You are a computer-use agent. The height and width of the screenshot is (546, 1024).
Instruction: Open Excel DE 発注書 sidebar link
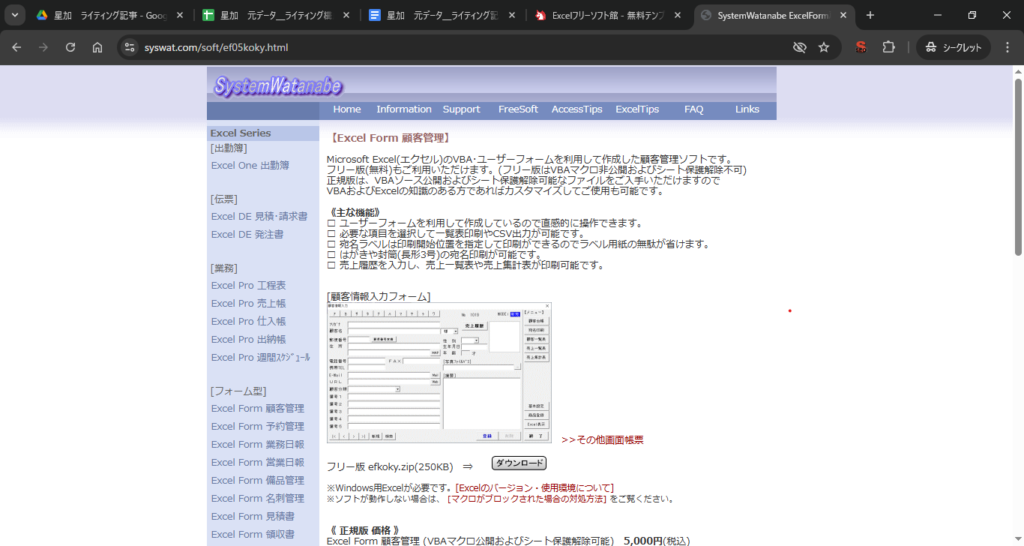pyautogui.click(x=247, y=234)
